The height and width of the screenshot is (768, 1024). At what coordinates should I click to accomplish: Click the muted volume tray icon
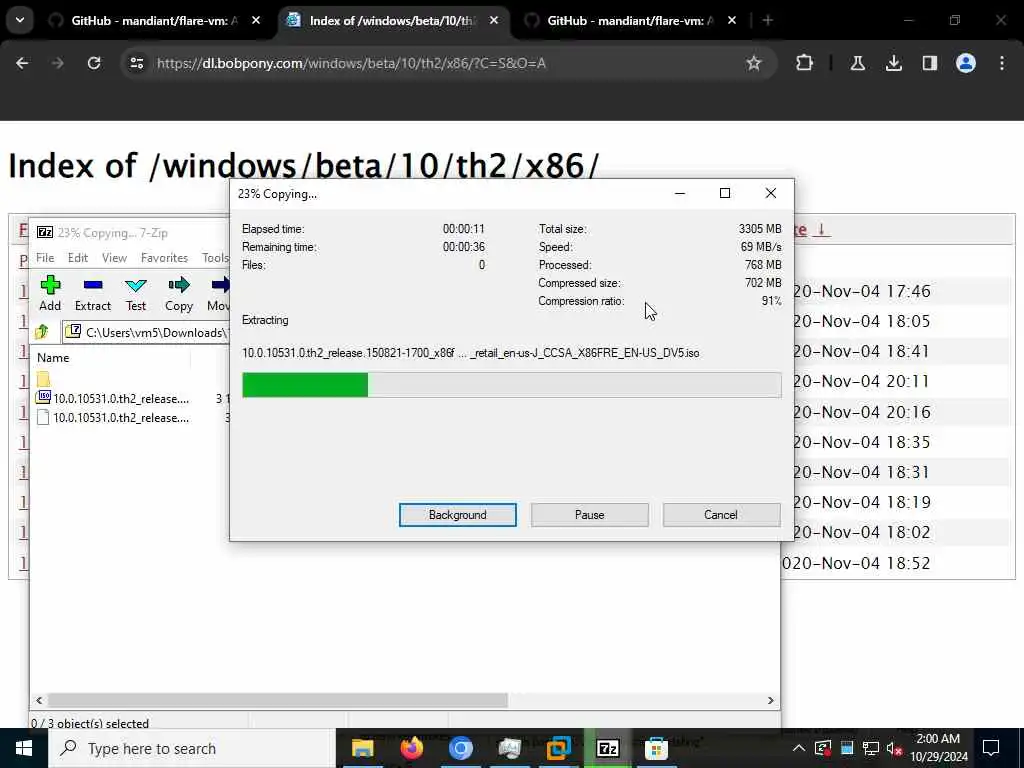pos(894,748)
